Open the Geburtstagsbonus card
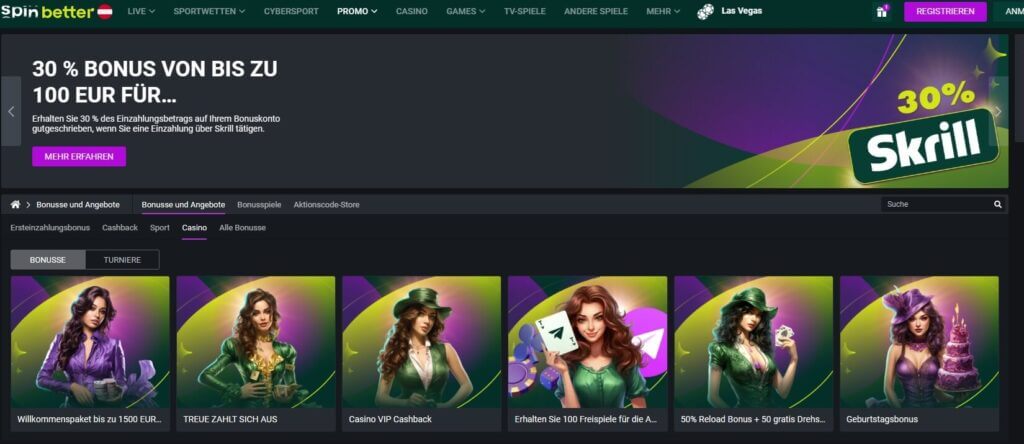 [920, 353]
